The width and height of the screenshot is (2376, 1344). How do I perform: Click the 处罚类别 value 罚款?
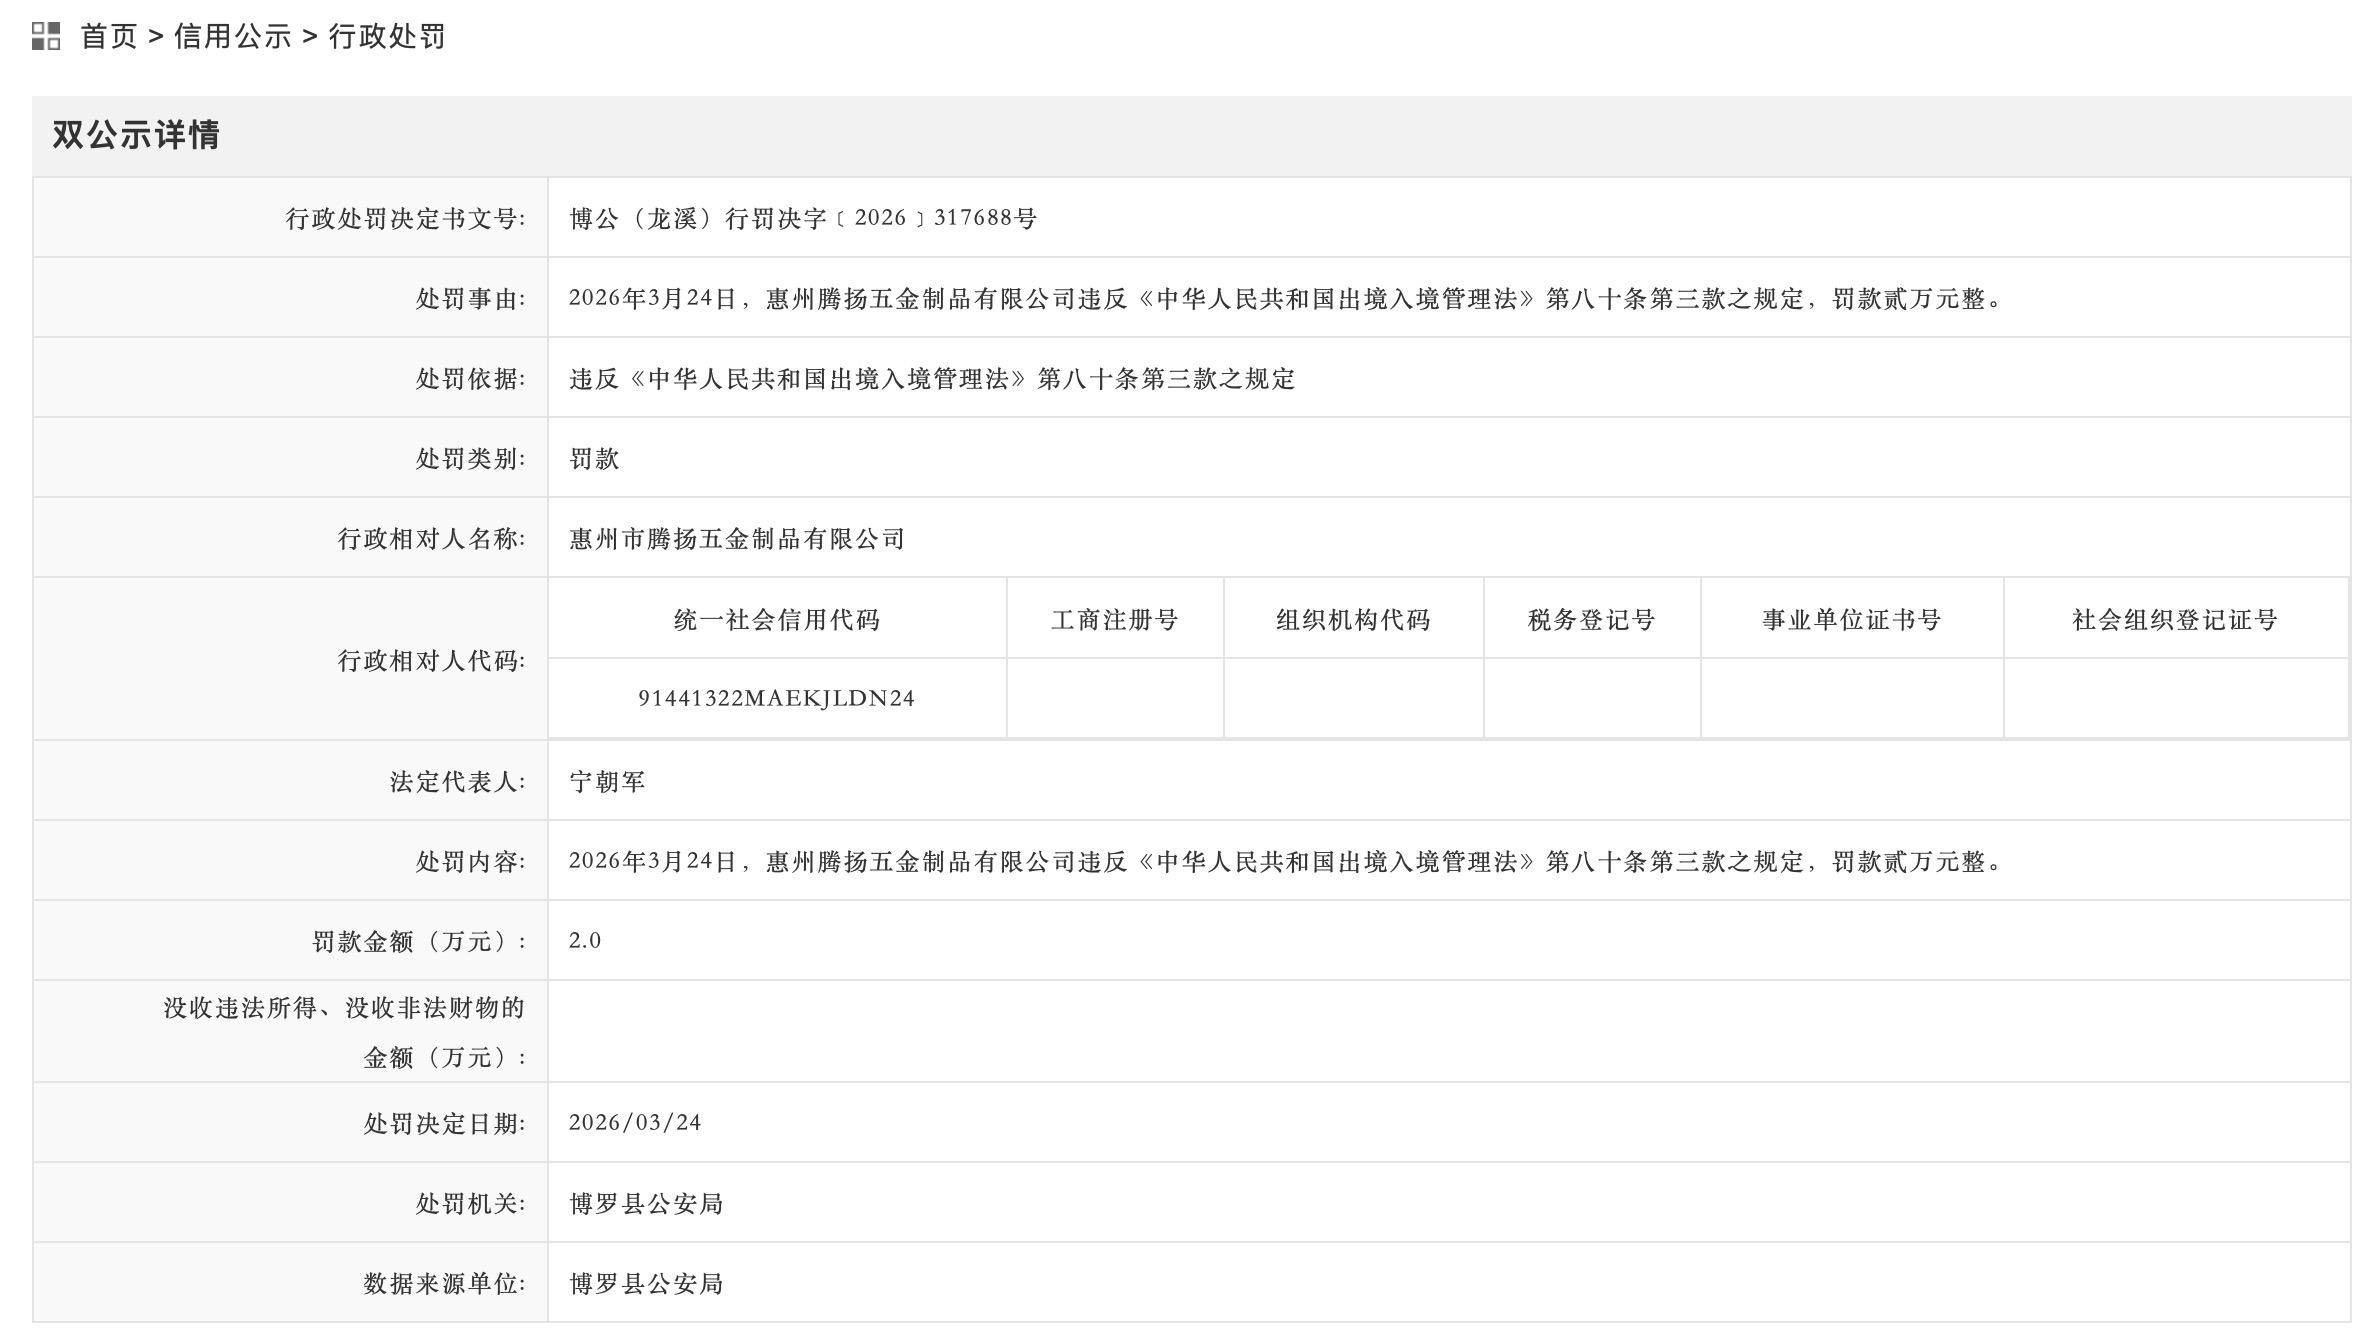[x=594, y=459]
